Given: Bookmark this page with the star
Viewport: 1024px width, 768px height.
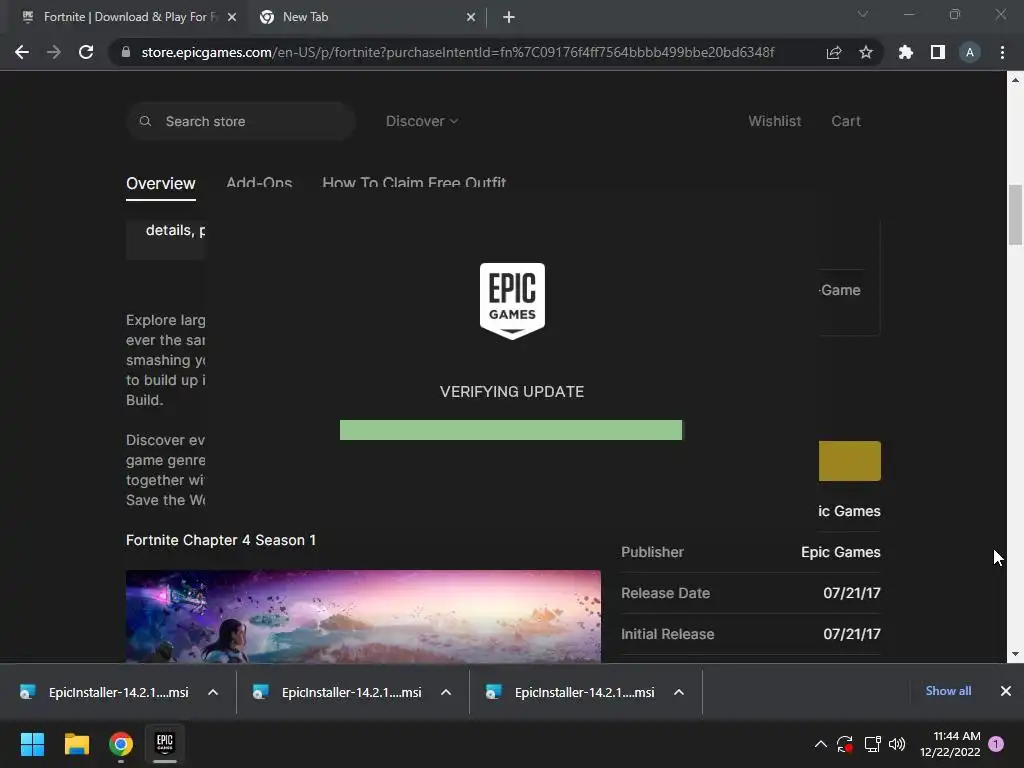Looking at the screenshot, I should [866, 52].
